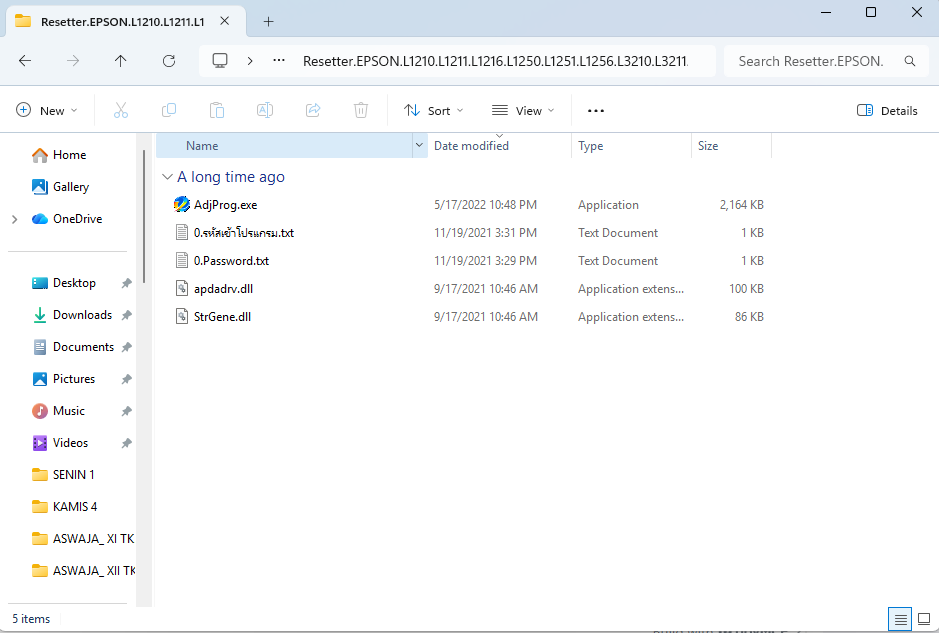Click the Cut scissors icon
This screenshot has width=939, height=633.
pyautogui.click(x=121, y=111)
